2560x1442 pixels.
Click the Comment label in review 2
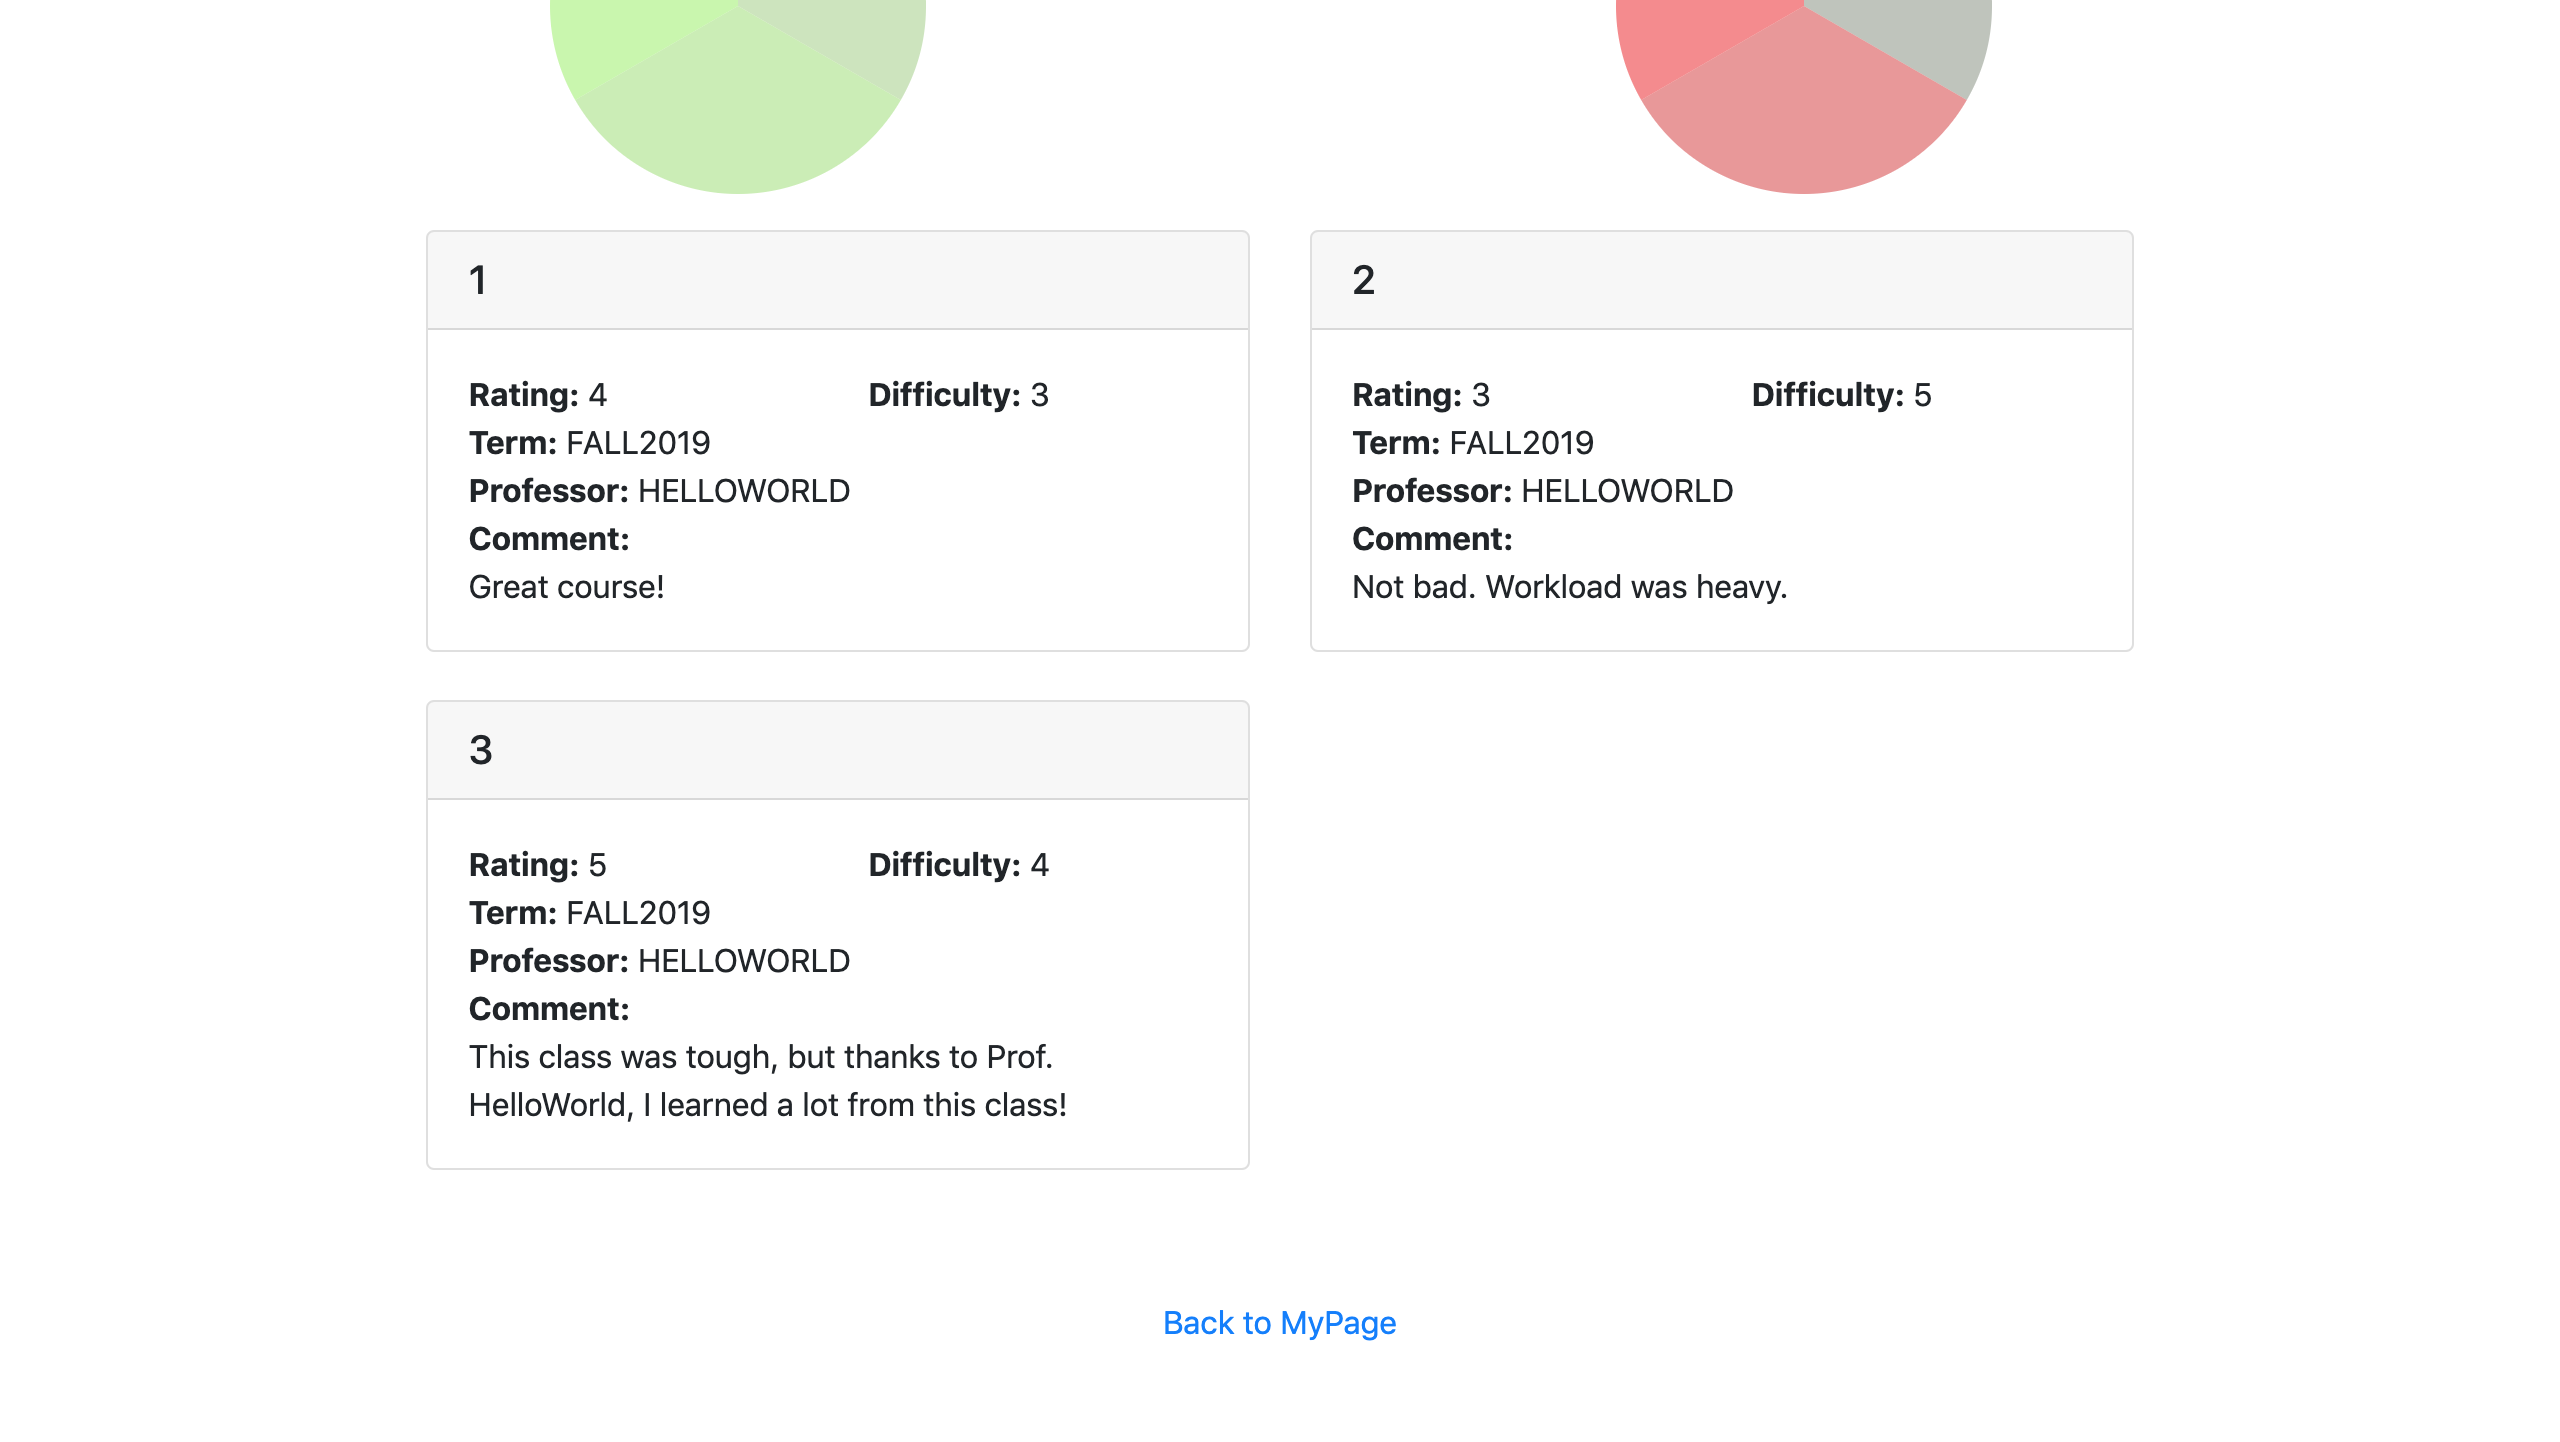point(1431,538)
